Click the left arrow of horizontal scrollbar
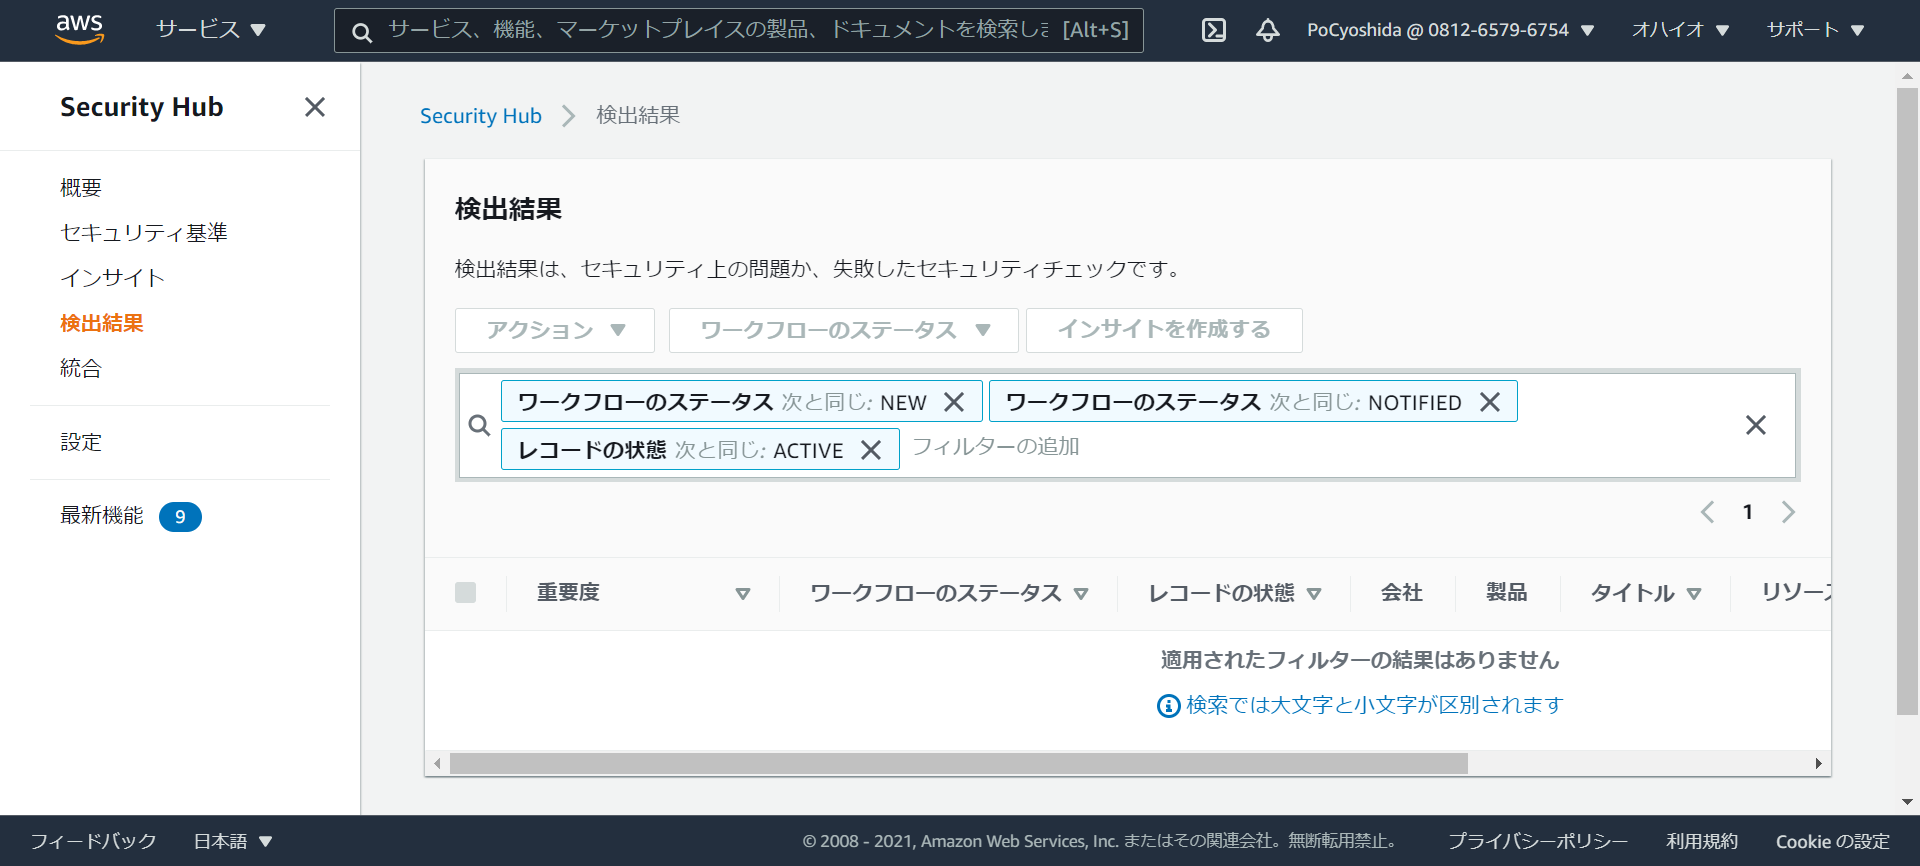This screenshot has height=866, width=1920. [x=437, y=764]
